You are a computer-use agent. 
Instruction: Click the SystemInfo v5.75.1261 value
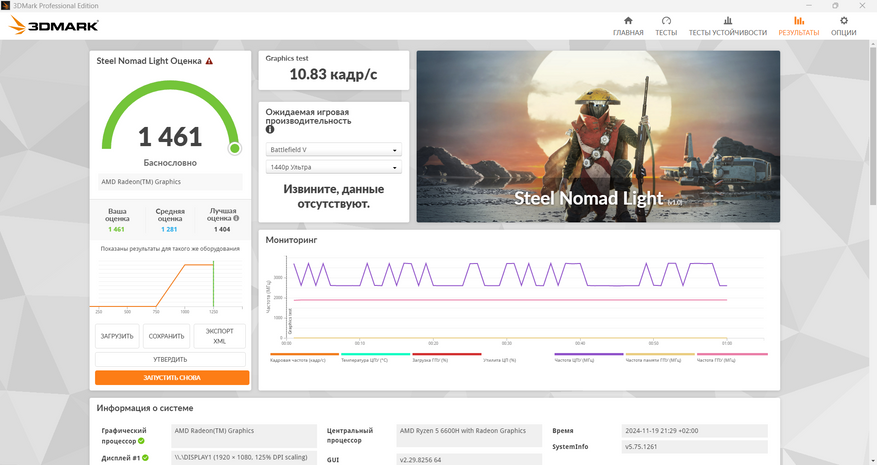pos(695,447)
